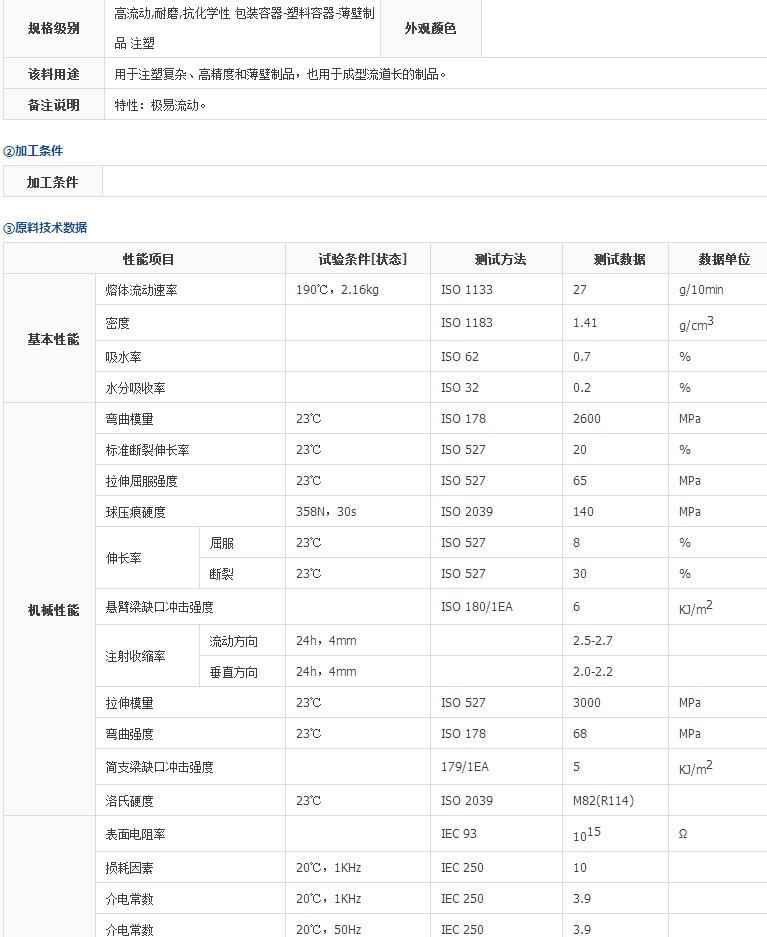Select the value M82(R114)

click(x=603, y=801)
